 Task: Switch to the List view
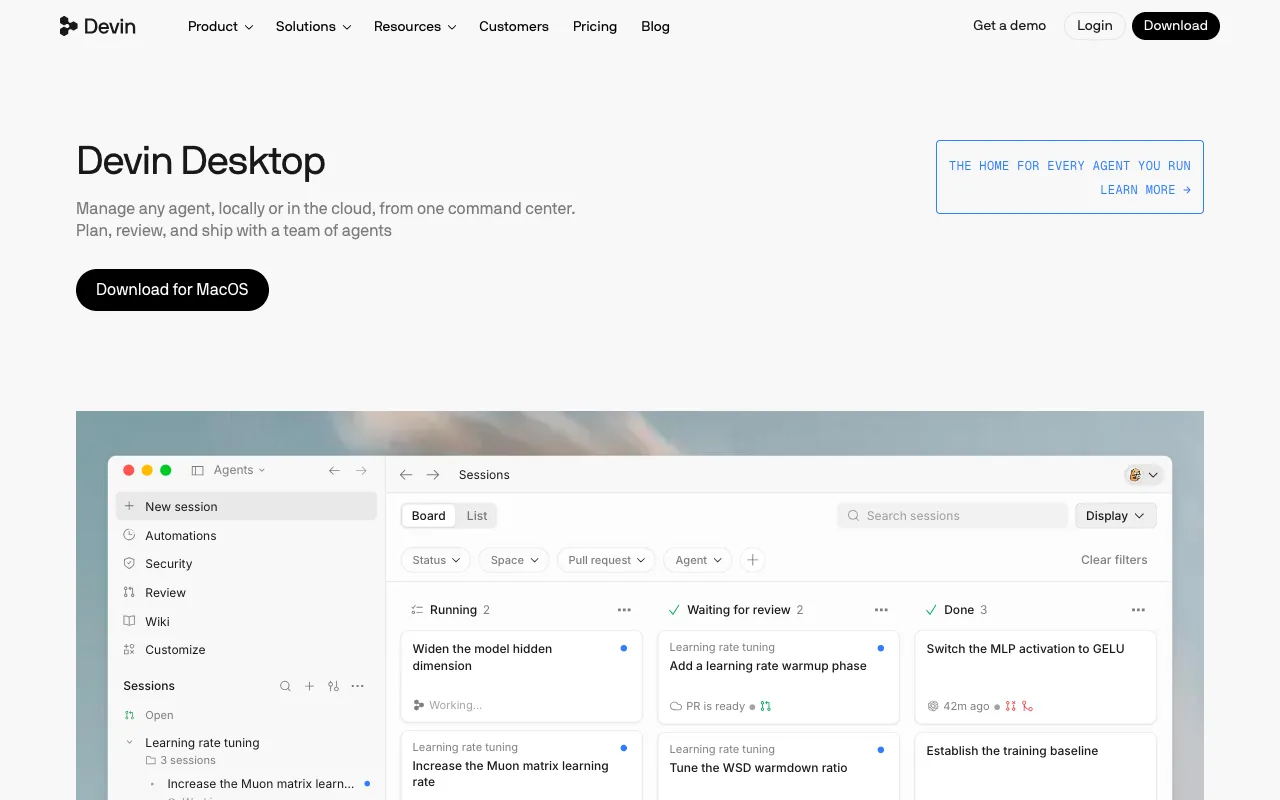477,516
